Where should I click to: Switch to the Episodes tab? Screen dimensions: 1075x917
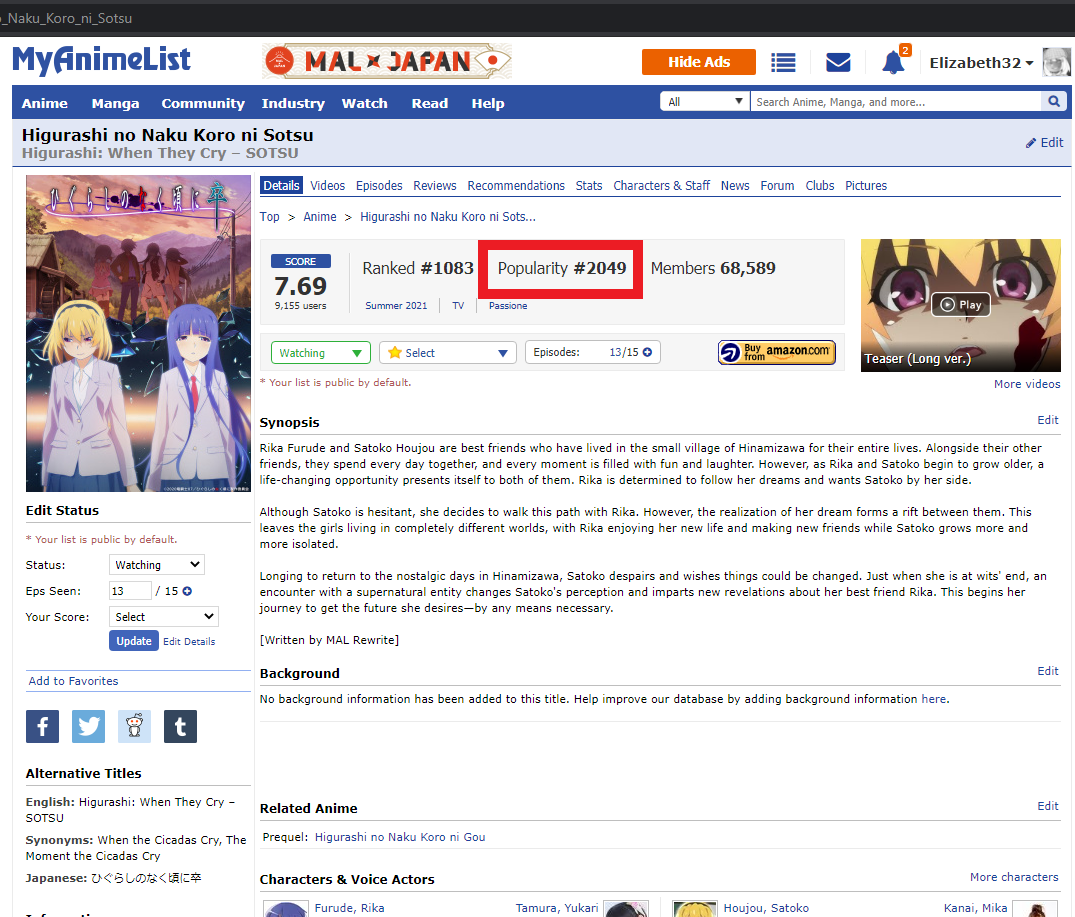379,186
